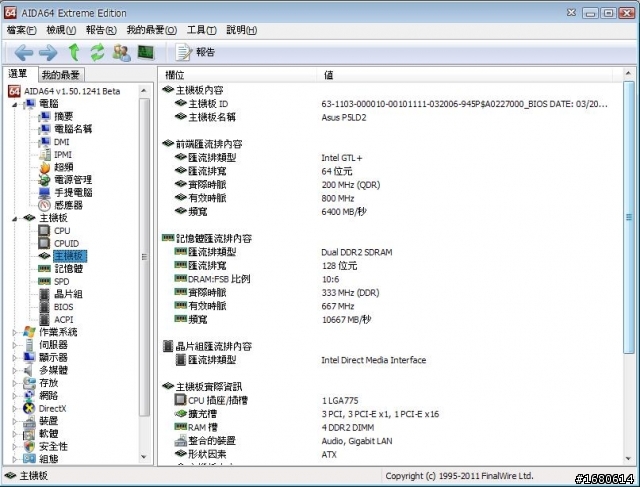640x487 pixels.
Task: Select the CPUID tree item
Action: pyautogui.click(x=66, y=243)
